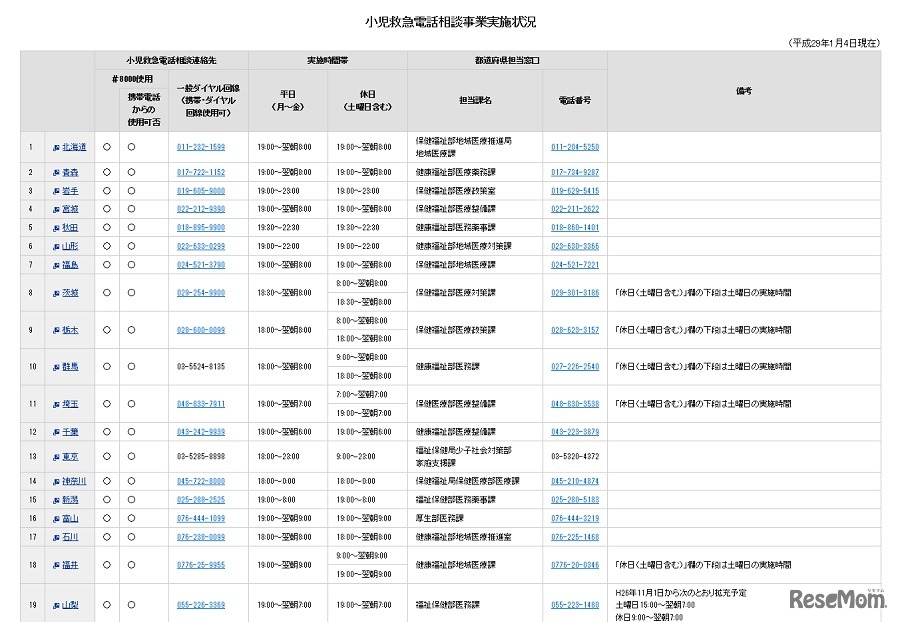
Task: Click phone number 017-734-9287
Action: 575,172
